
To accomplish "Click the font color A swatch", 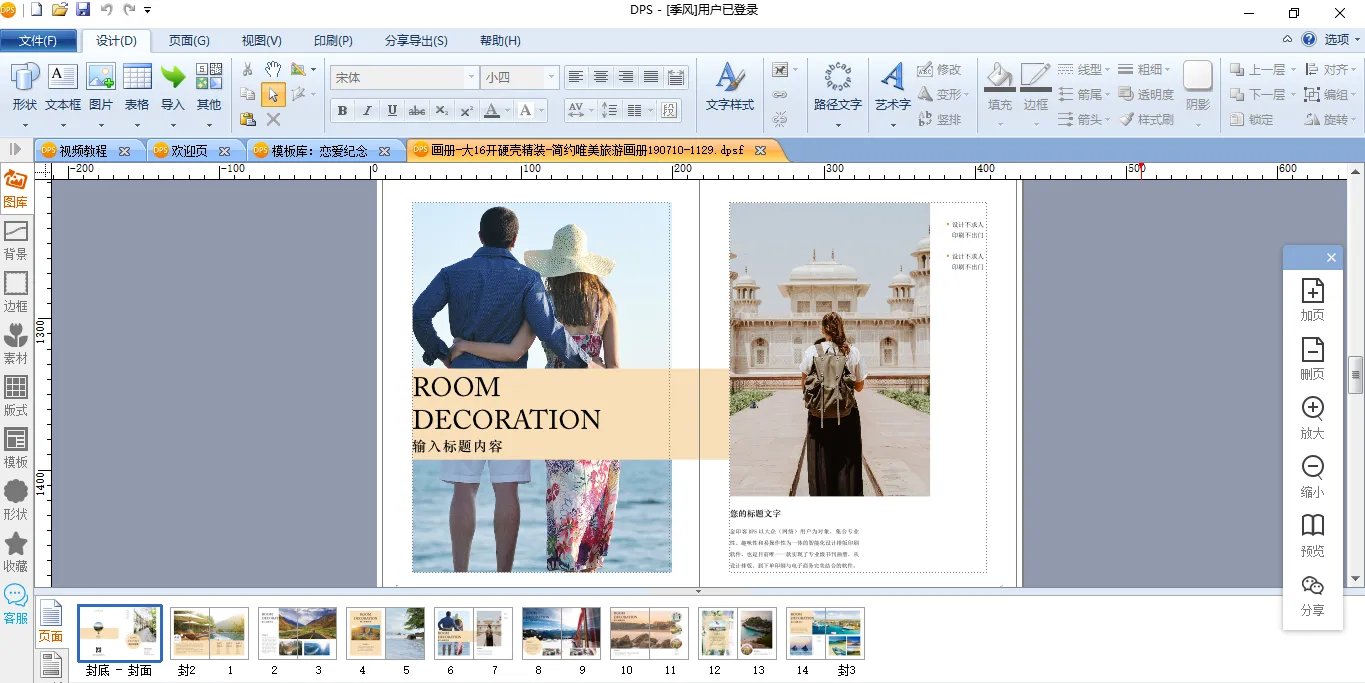I will [491, 110].
